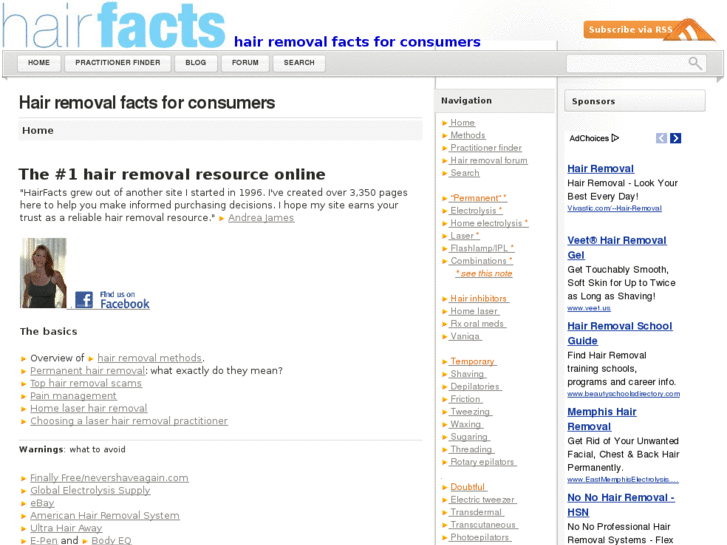Open Sugaring sidebar link
This screenshot has width=727, height=545.
469,436
